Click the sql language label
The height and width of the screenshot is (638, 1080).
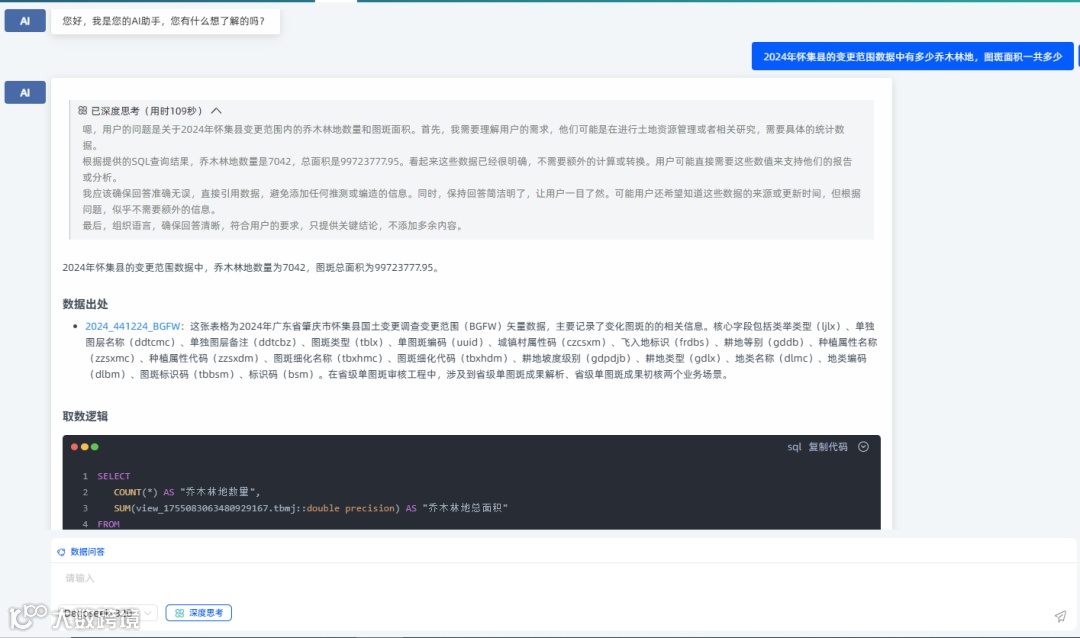794,446
